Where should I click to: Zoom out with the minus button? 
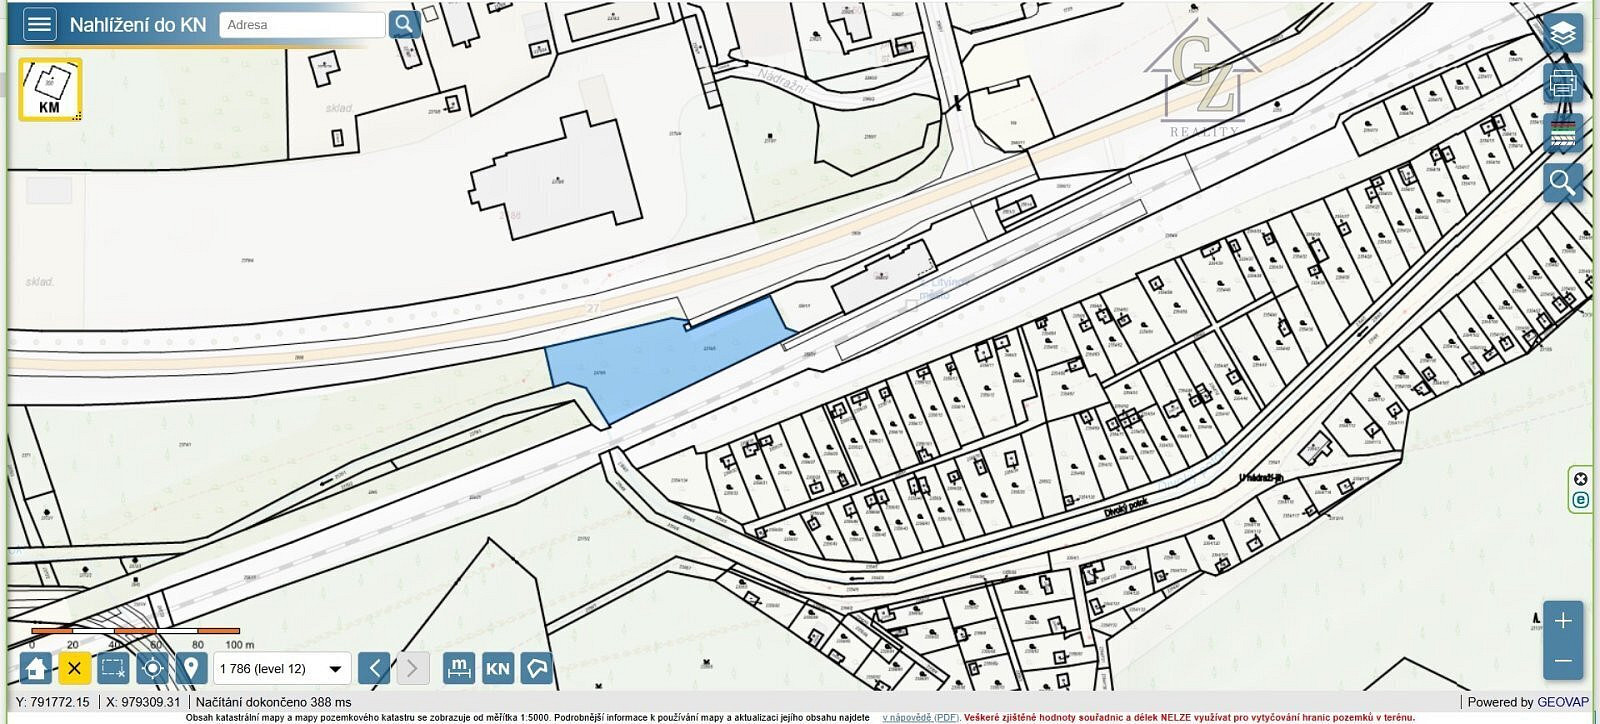pyautogui.click(x=1563, y=661)
